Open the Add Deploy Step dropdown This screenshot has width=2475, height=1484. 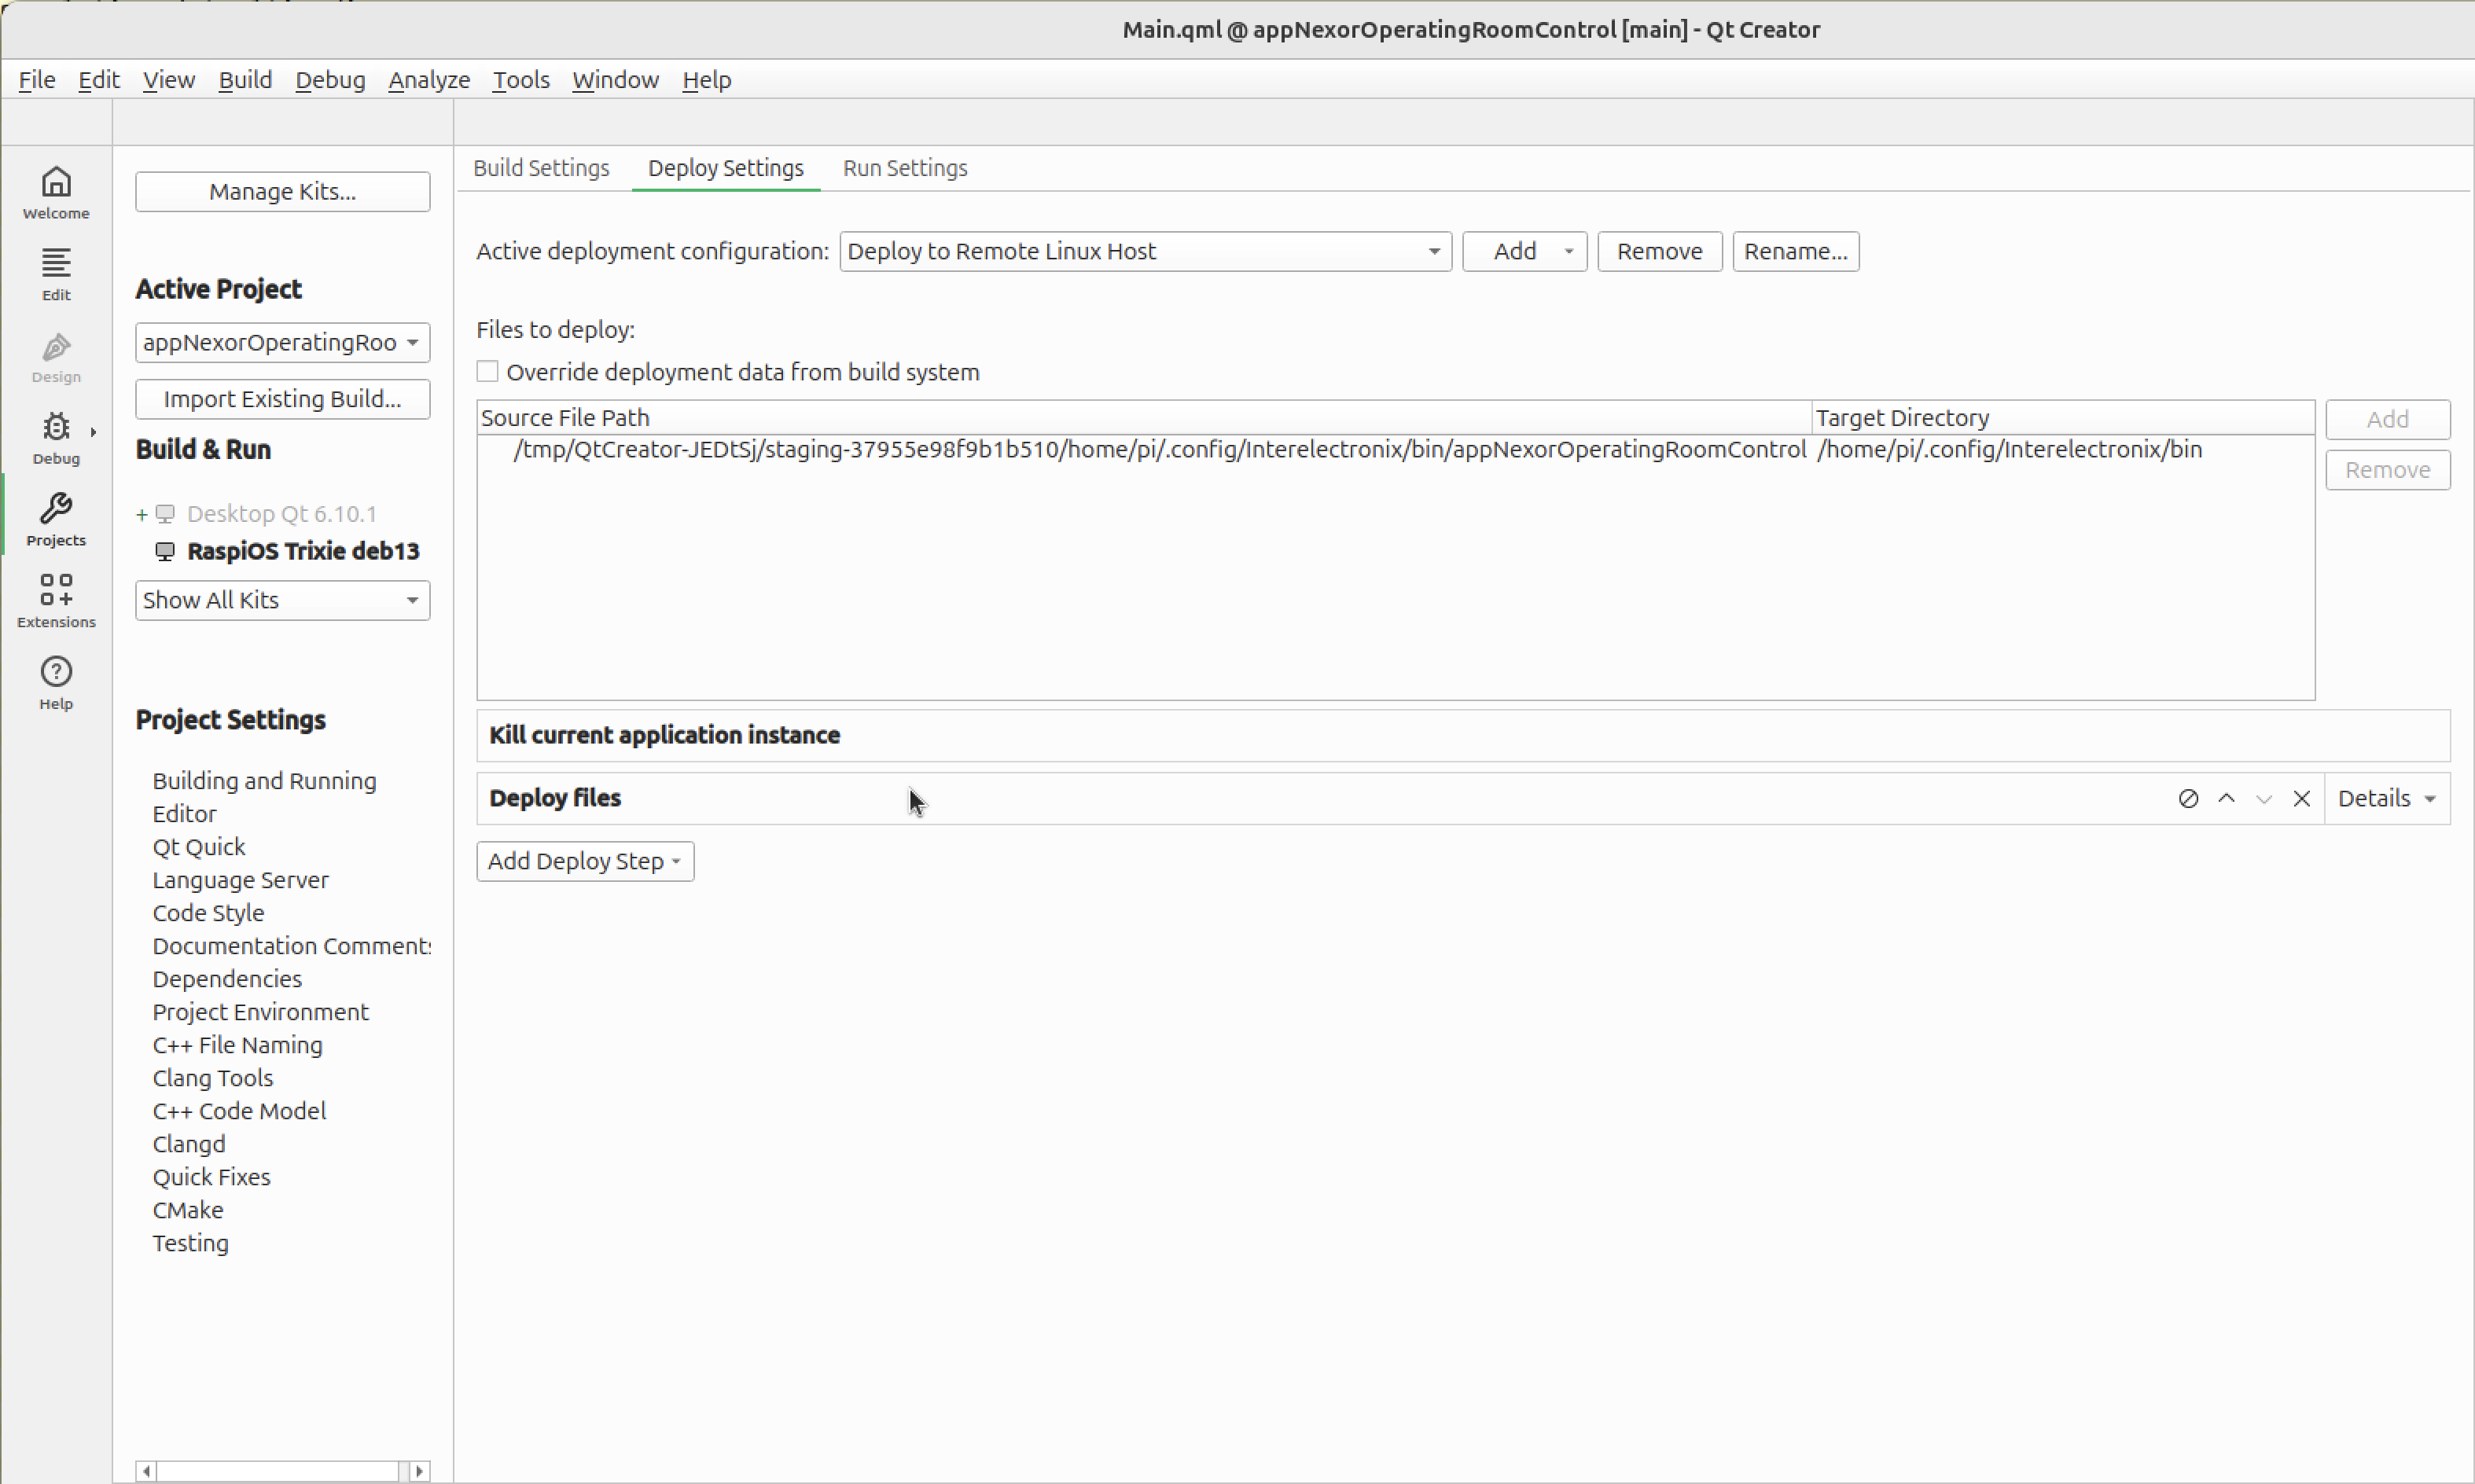584,860
